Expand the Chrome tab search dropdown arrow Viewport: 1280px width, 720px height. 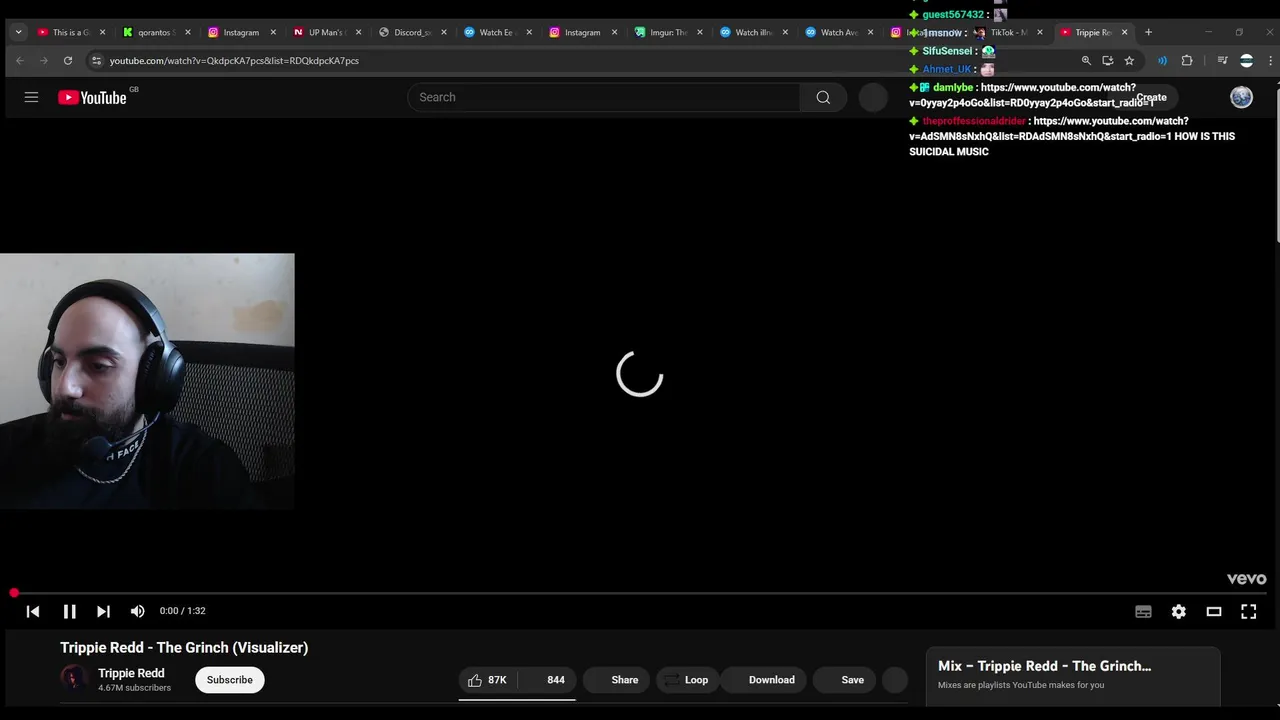coord(18,32)
